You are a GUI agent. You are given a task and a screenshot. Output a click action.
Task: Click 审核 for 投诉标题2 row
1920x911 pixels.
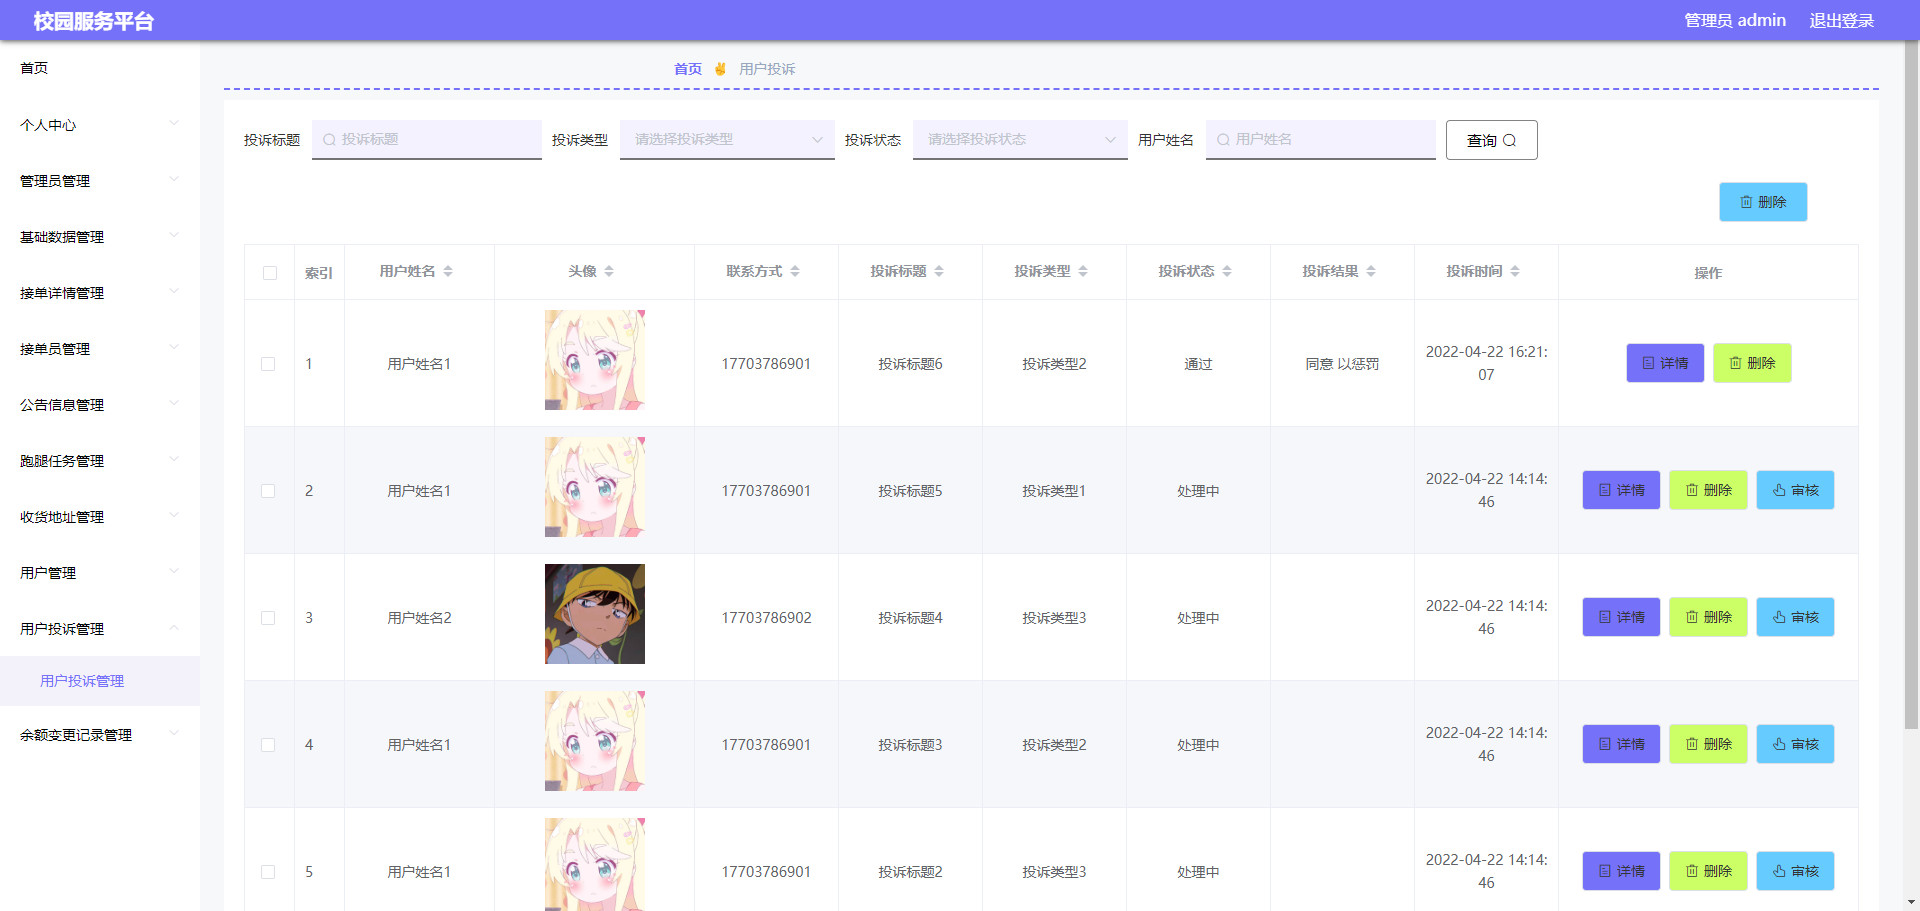pyautogui.click(x=1795, y=871)
